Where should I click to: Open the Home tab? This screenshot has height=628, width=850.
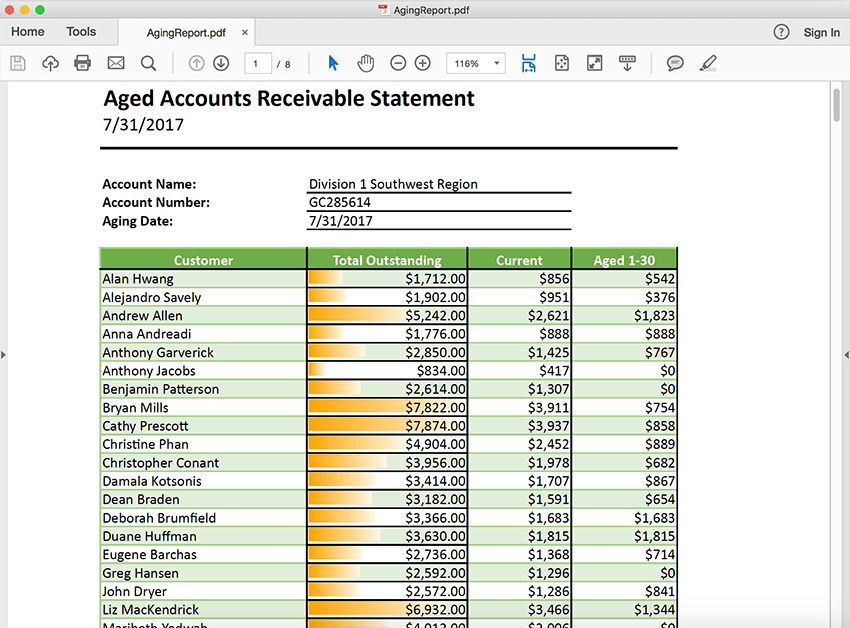coord(27,31)
